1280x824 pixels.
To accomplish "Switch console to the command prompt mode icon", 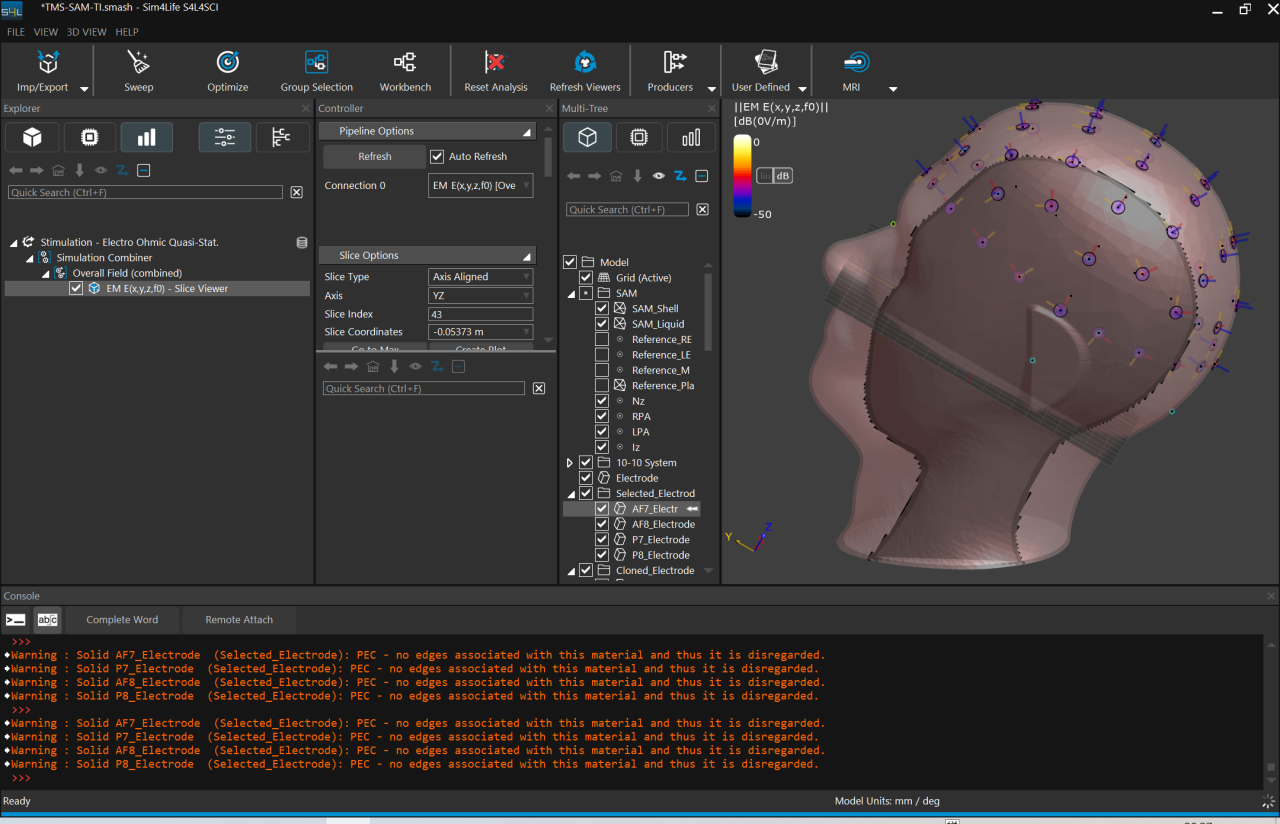I will pyautogui.click(x=15, y=620).
